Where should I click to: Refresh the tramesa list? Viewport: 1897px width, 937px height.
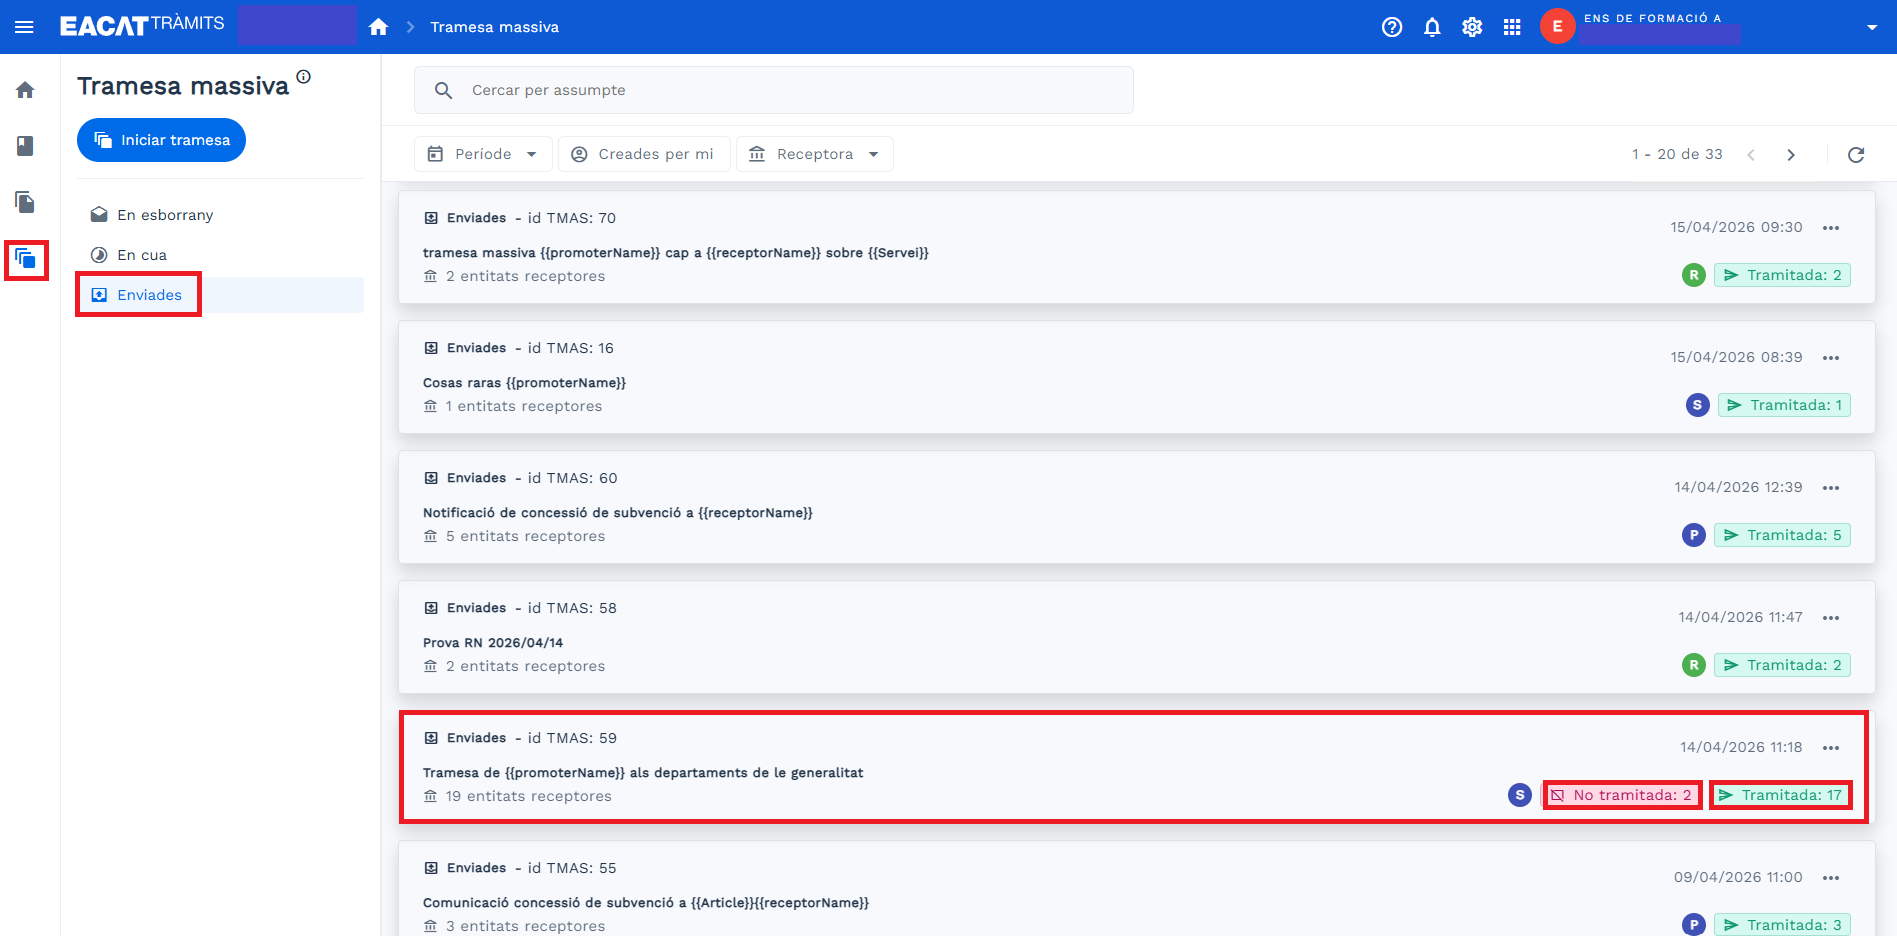tap(1856, 154)
